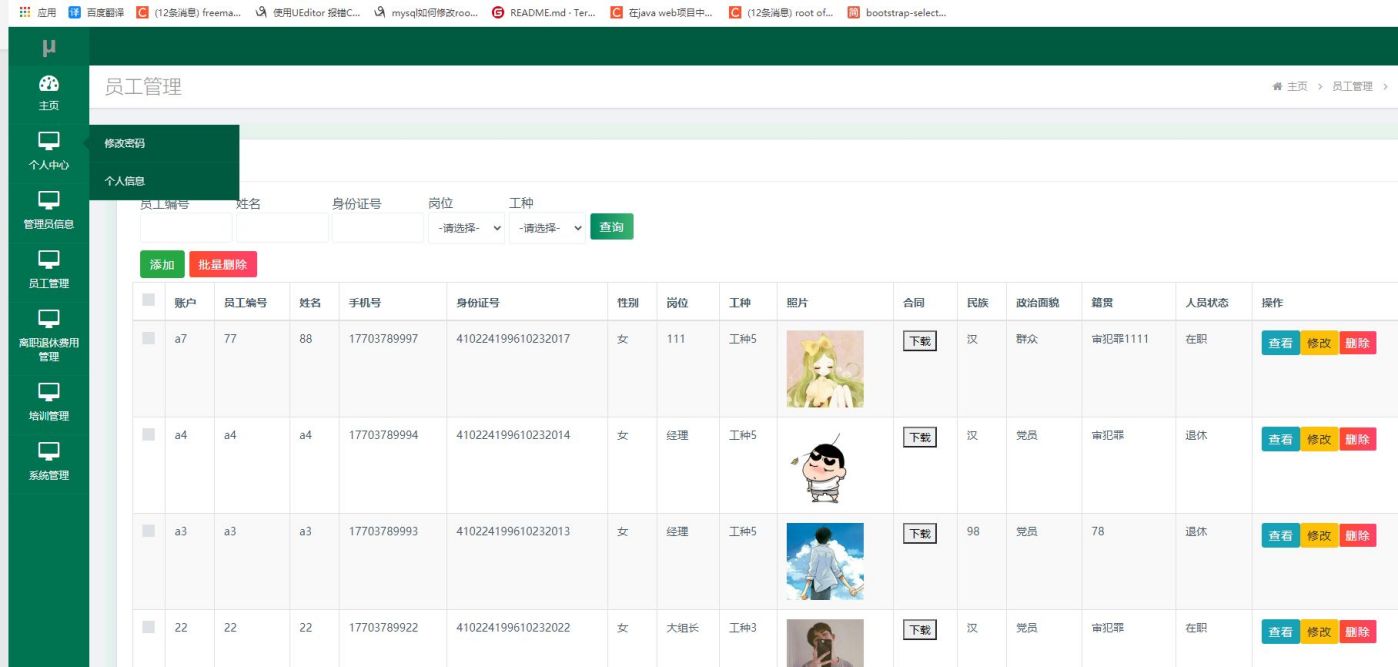1398x667 pixels.
Task: Click 查看 for account a3
Action: pos(1281,535)
